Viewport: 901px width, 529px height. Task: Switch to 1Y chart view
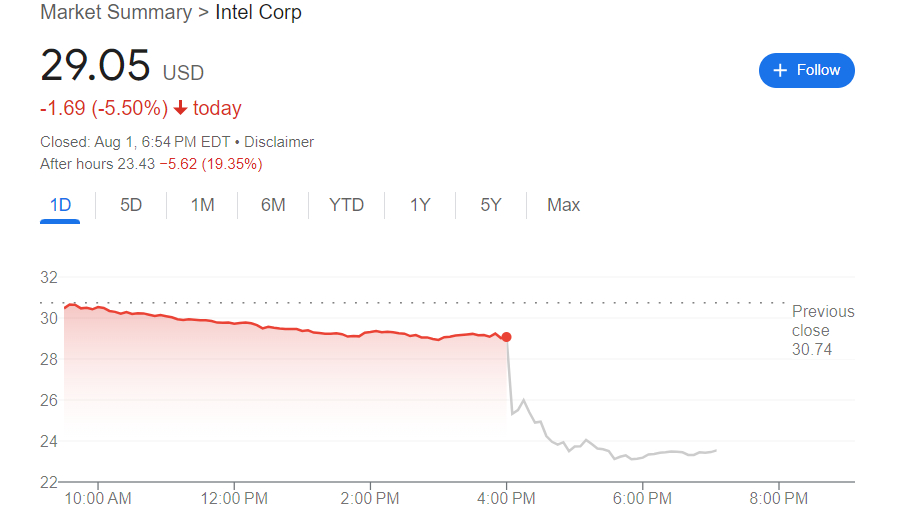click(420, 205)
